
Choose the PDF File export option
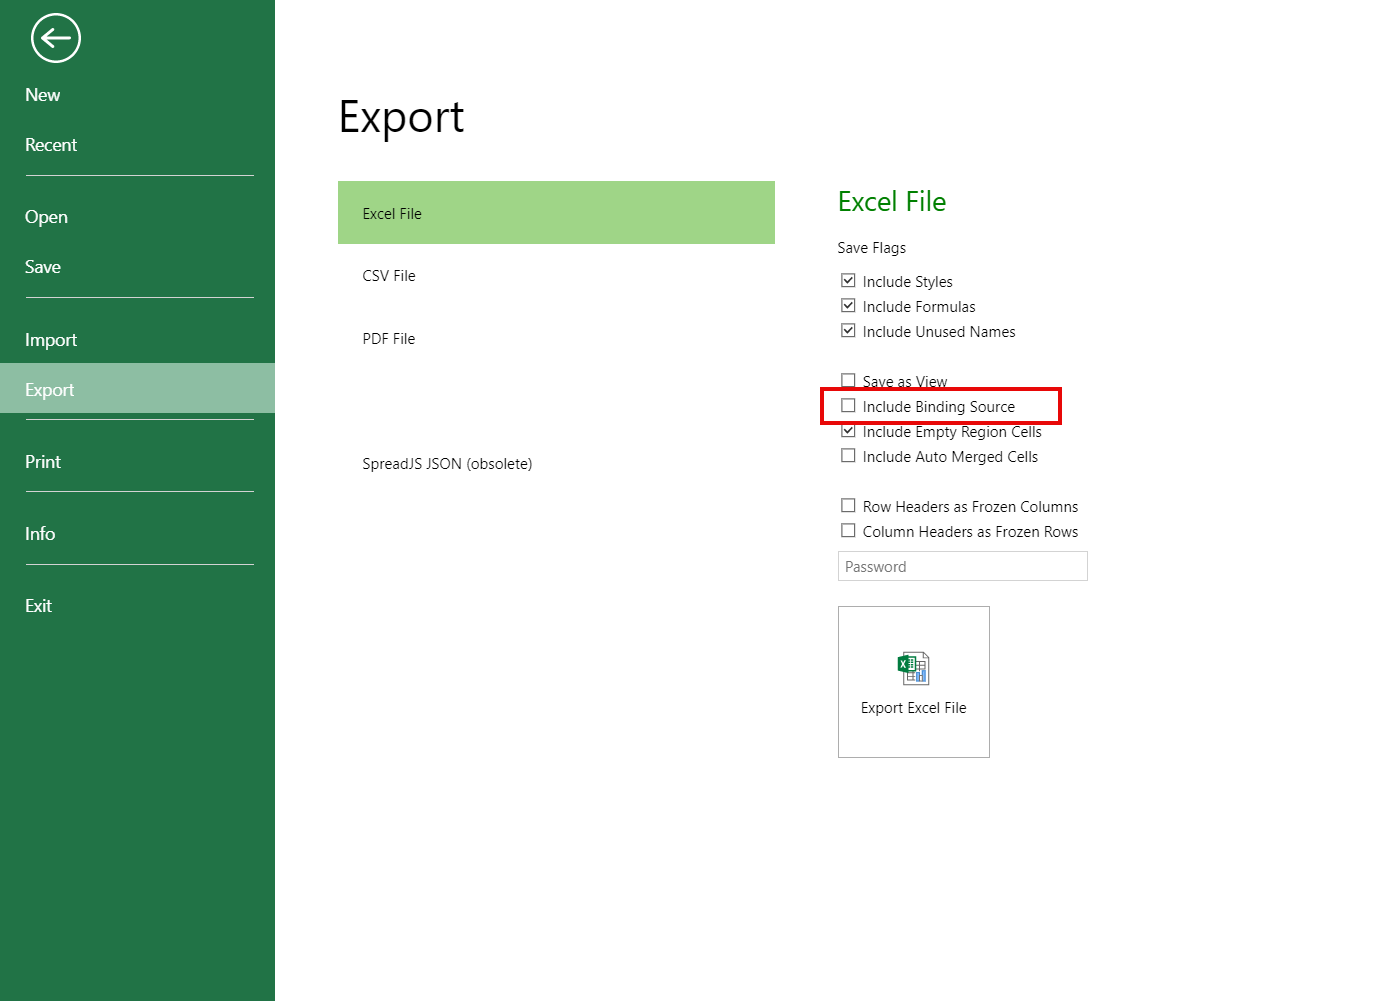(389, 339)
